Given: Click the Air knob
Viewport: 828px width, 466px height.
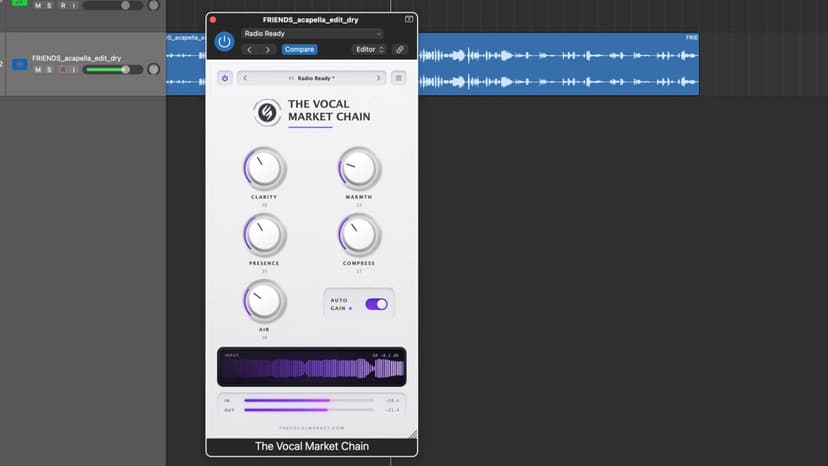Looking at the screenshot, I should (x=264, y=301).
